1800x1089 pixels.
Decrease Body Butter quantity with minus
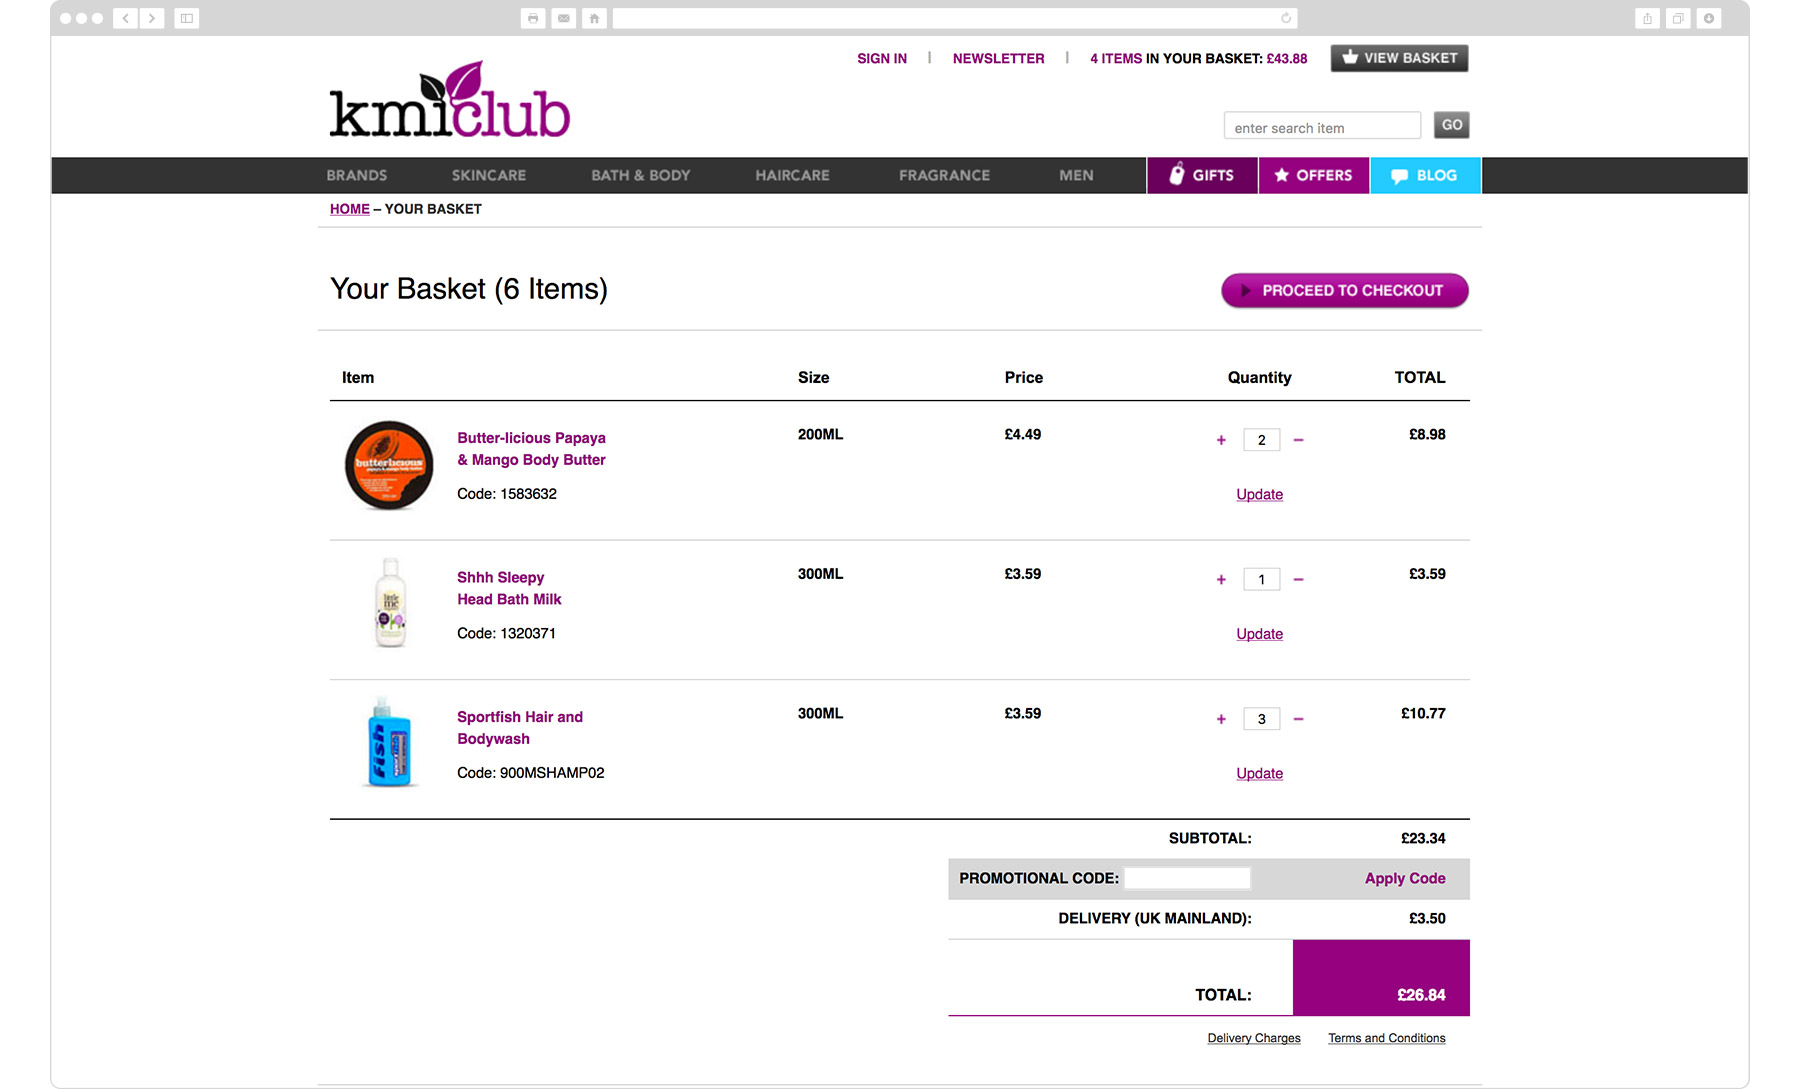pos(1298,440)
